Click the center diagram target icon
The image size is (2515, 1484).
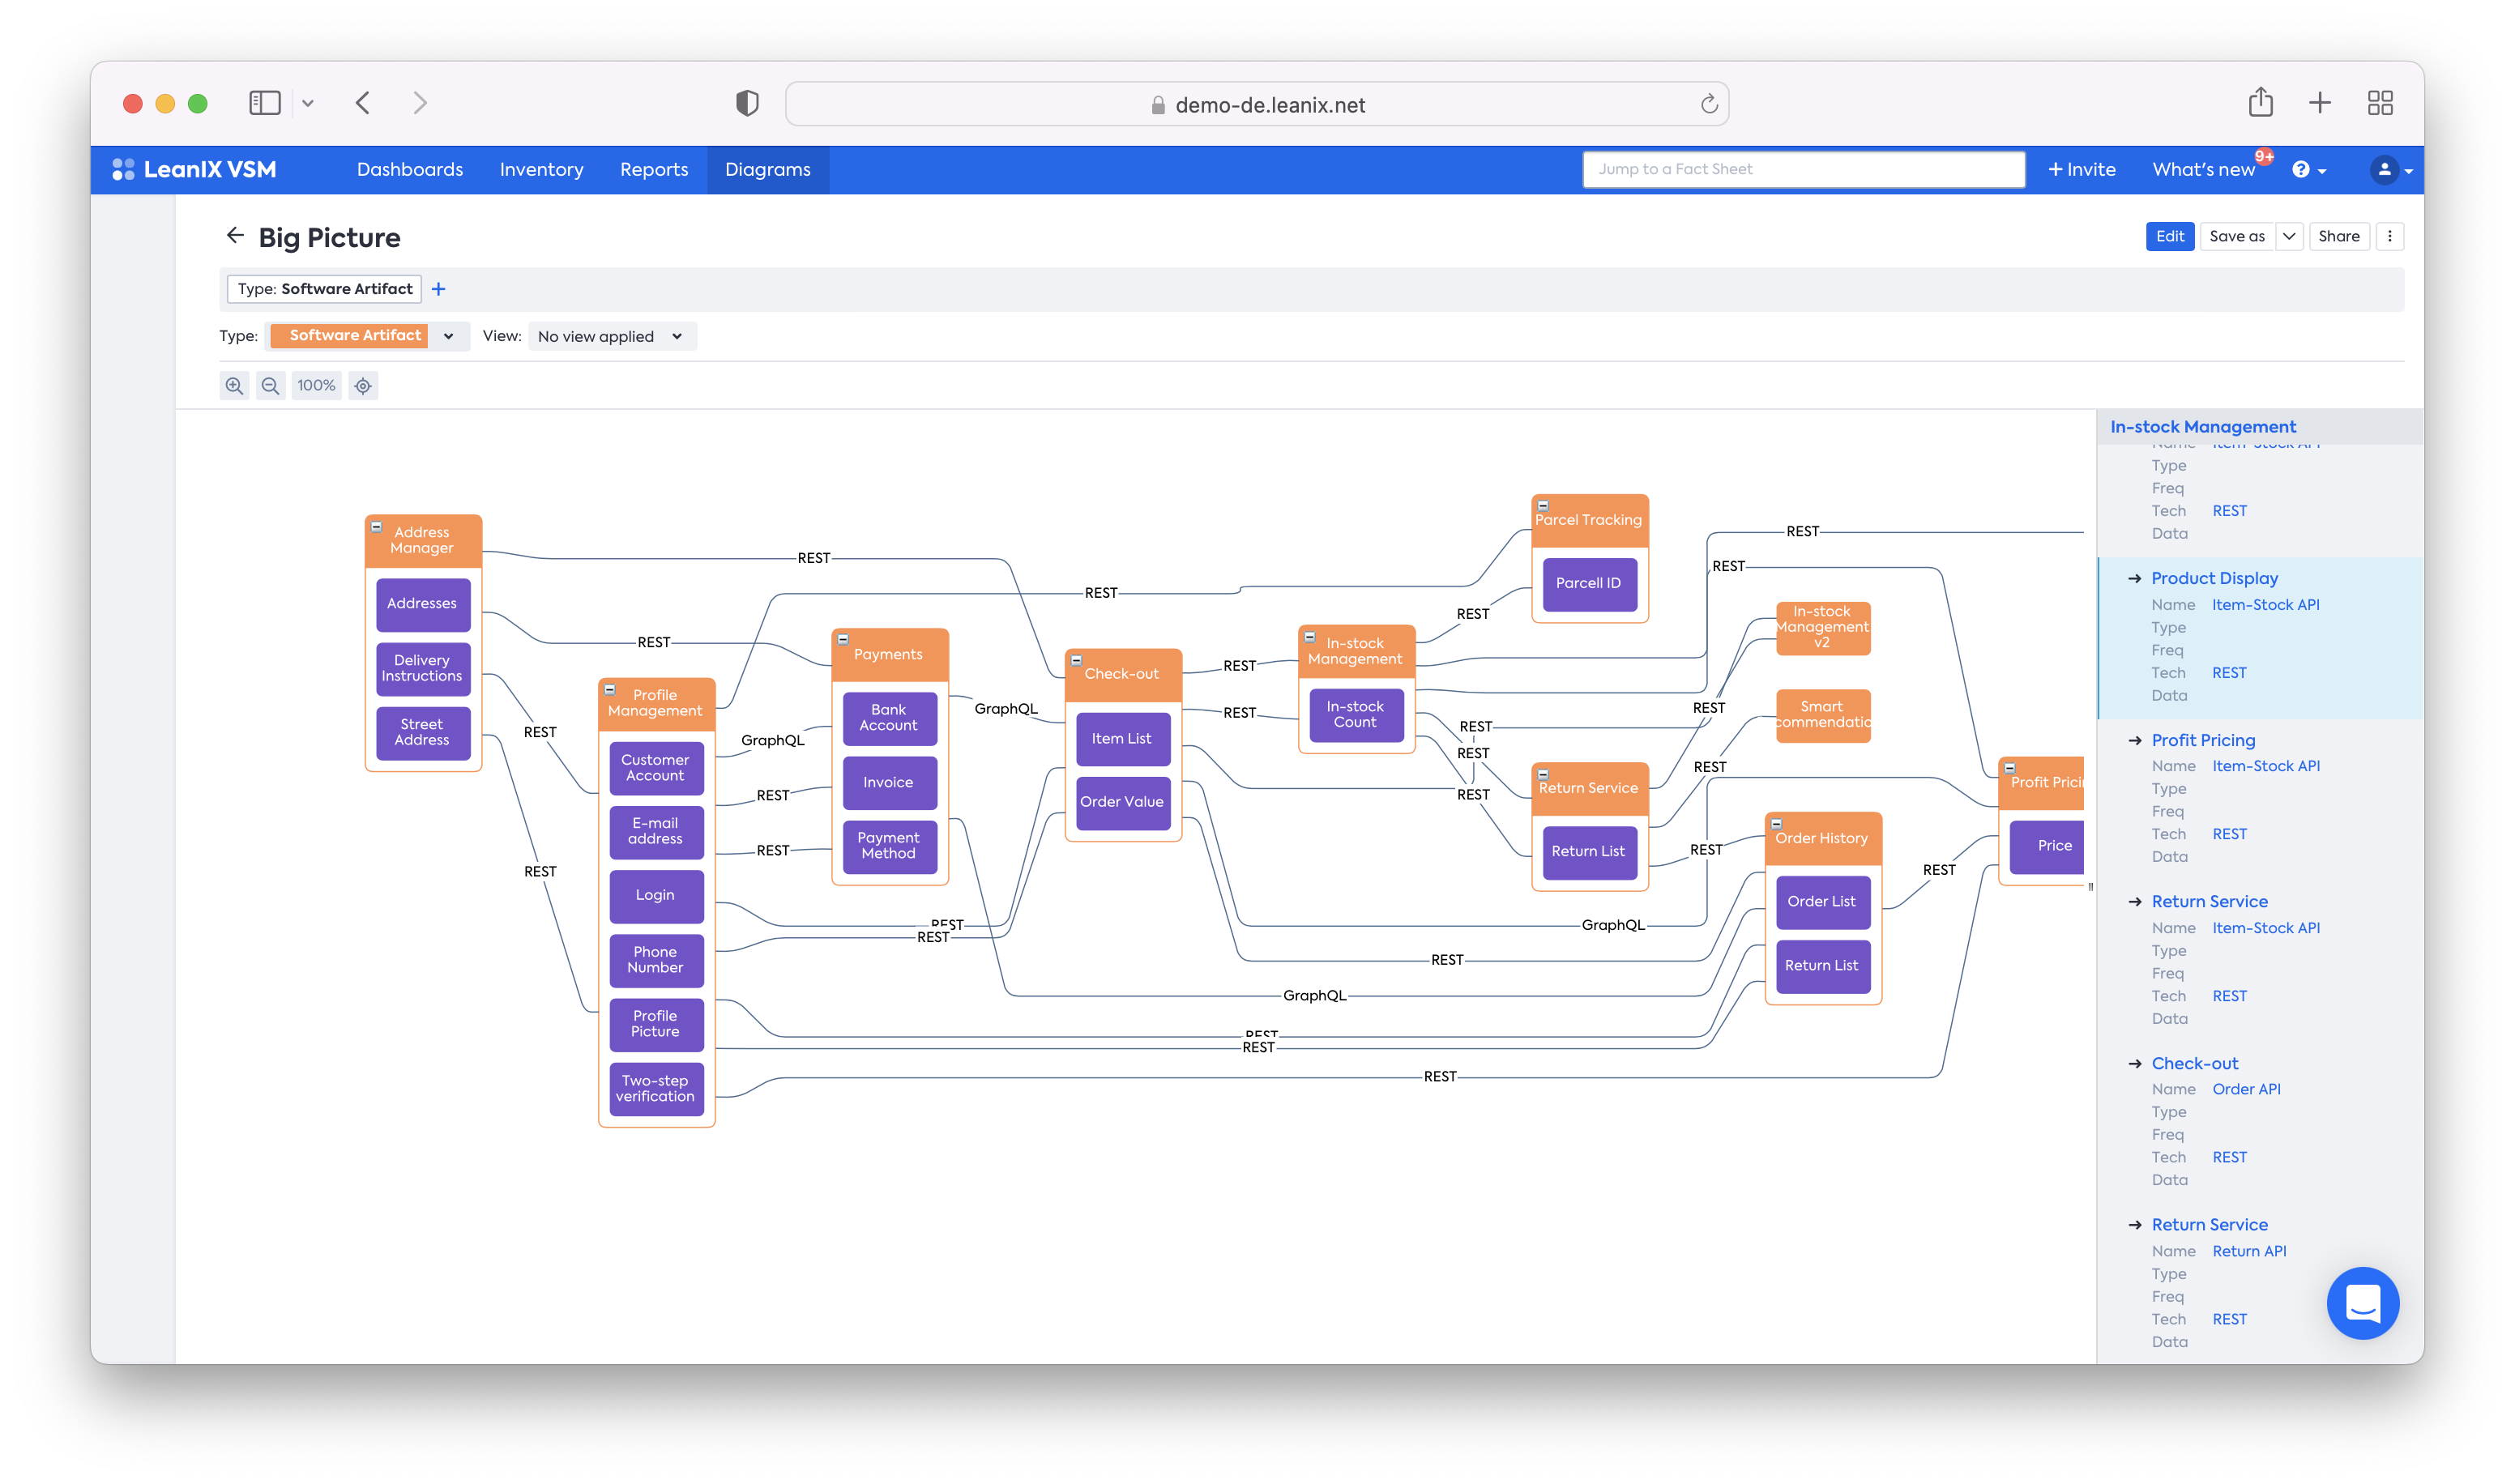click(x=363, y=386)
